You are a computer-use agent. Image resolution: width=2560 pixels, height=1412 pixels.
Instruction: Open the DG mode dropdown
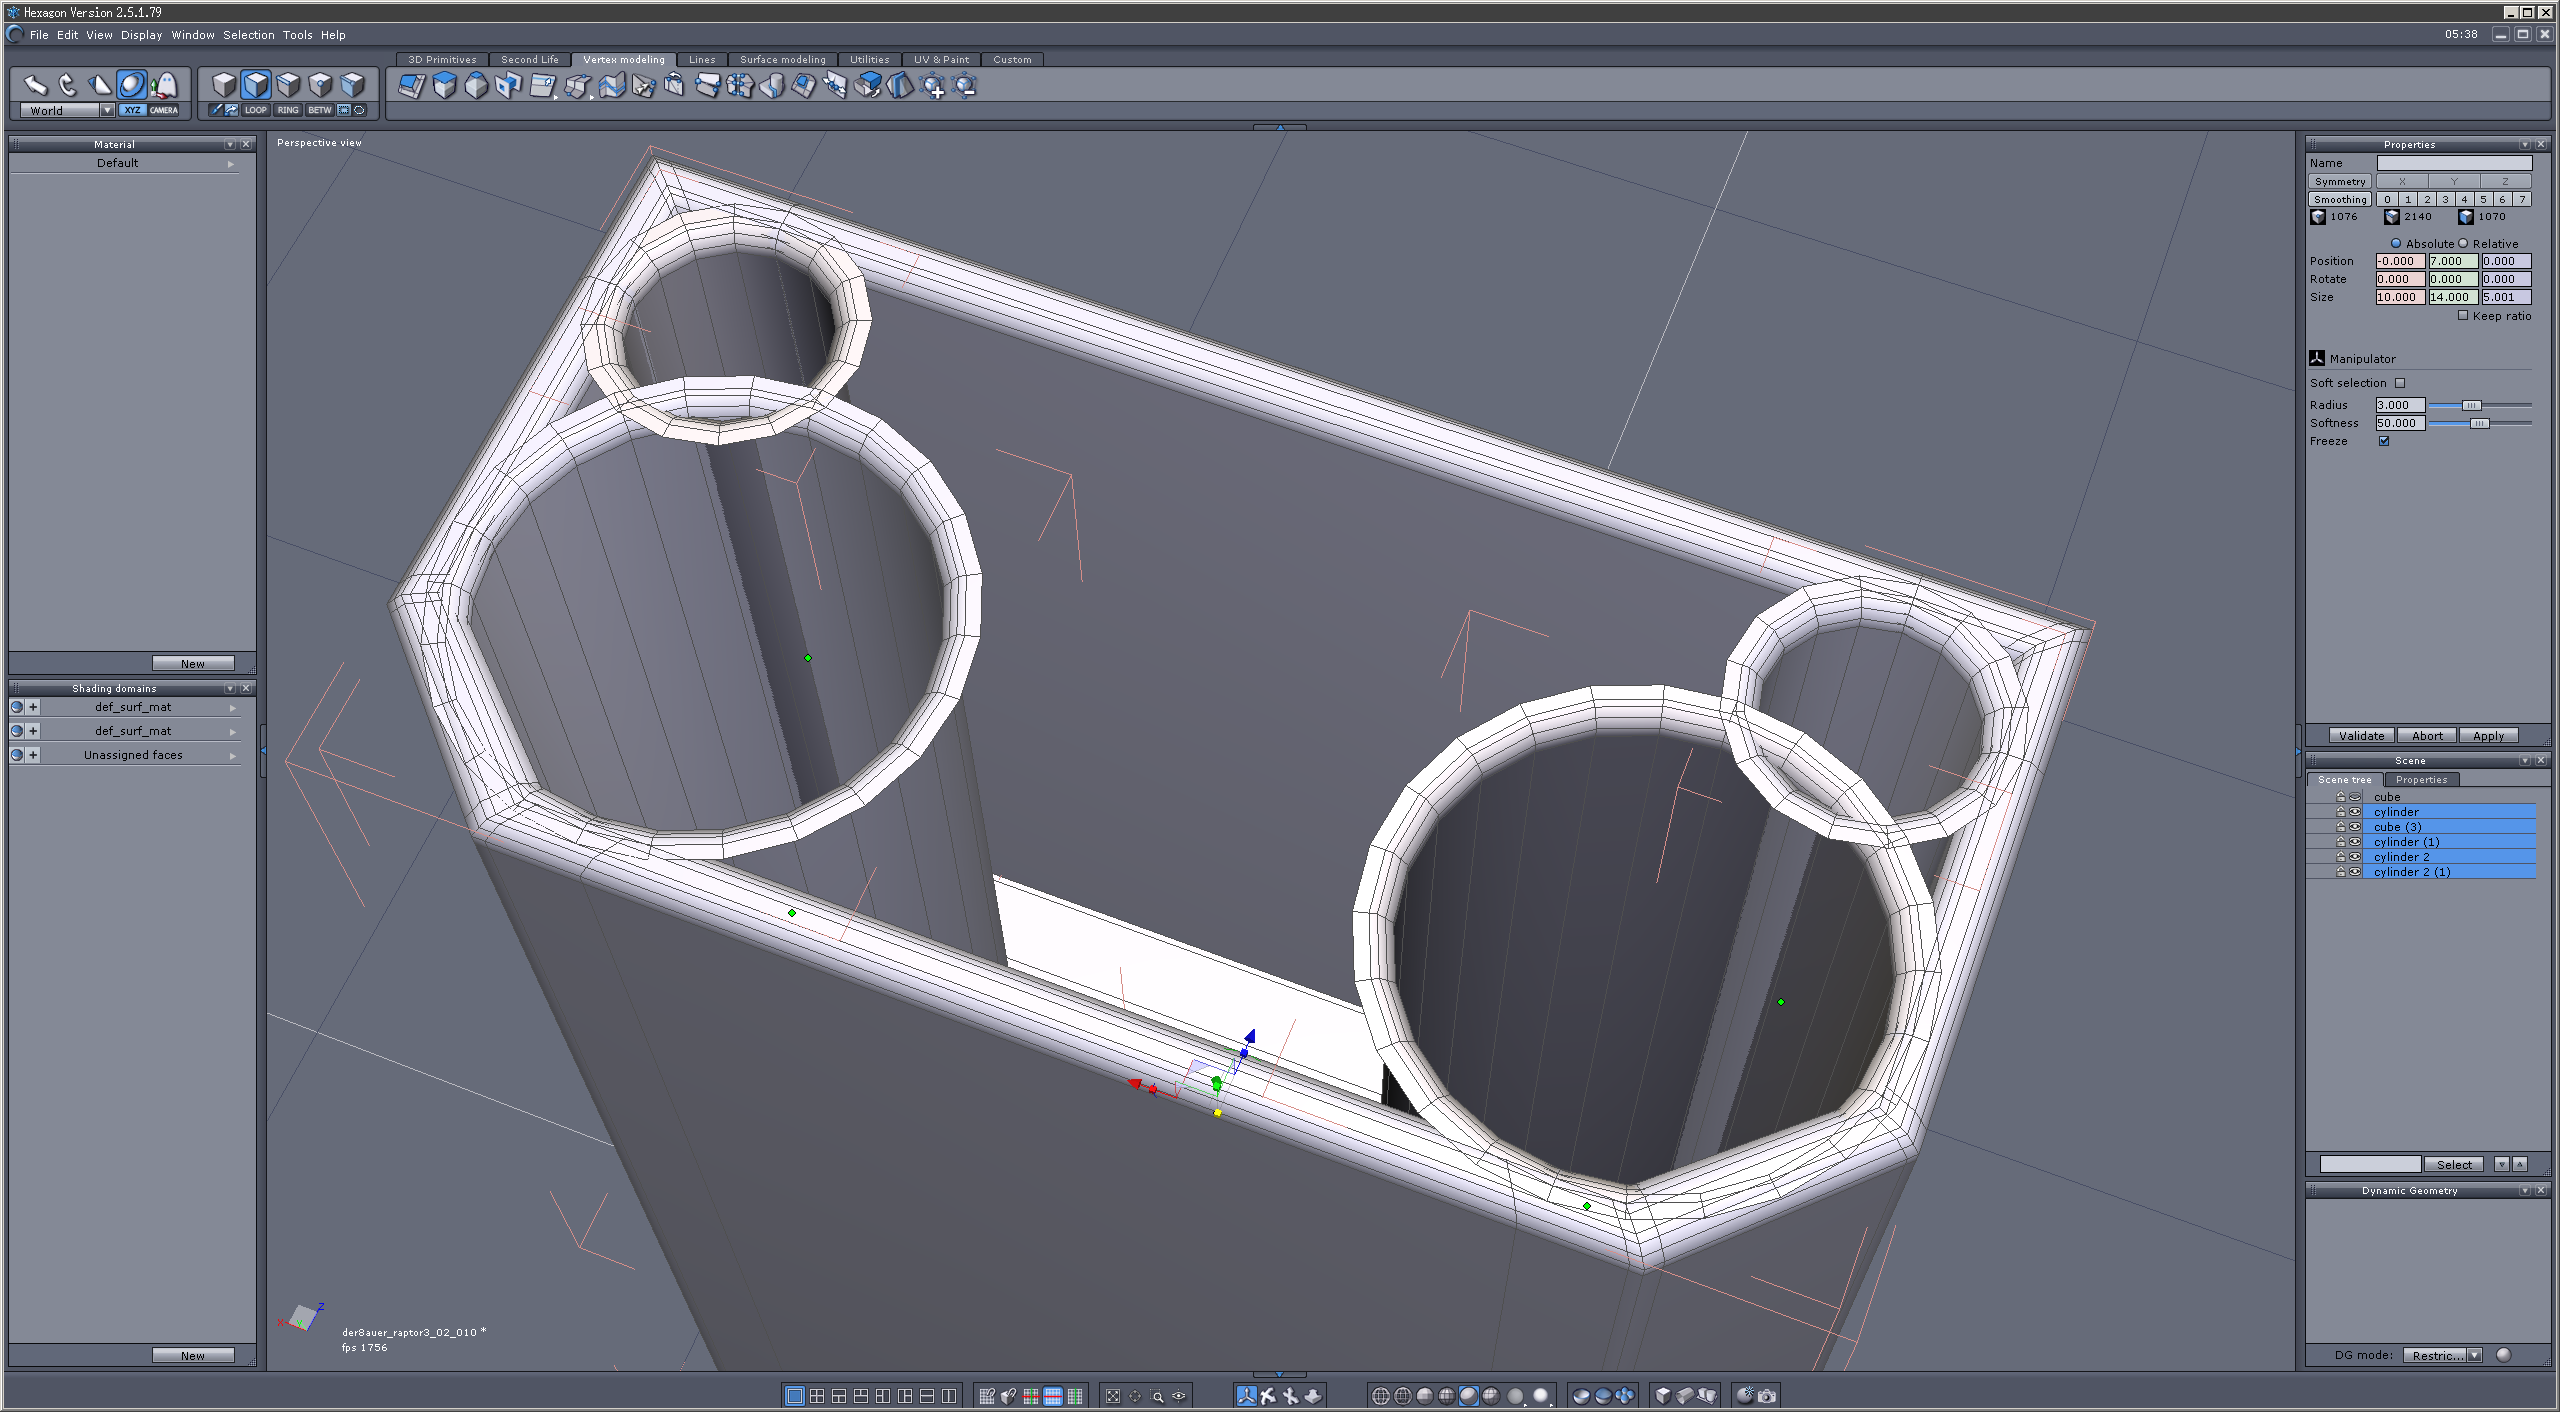[x=2475, y=1356]
